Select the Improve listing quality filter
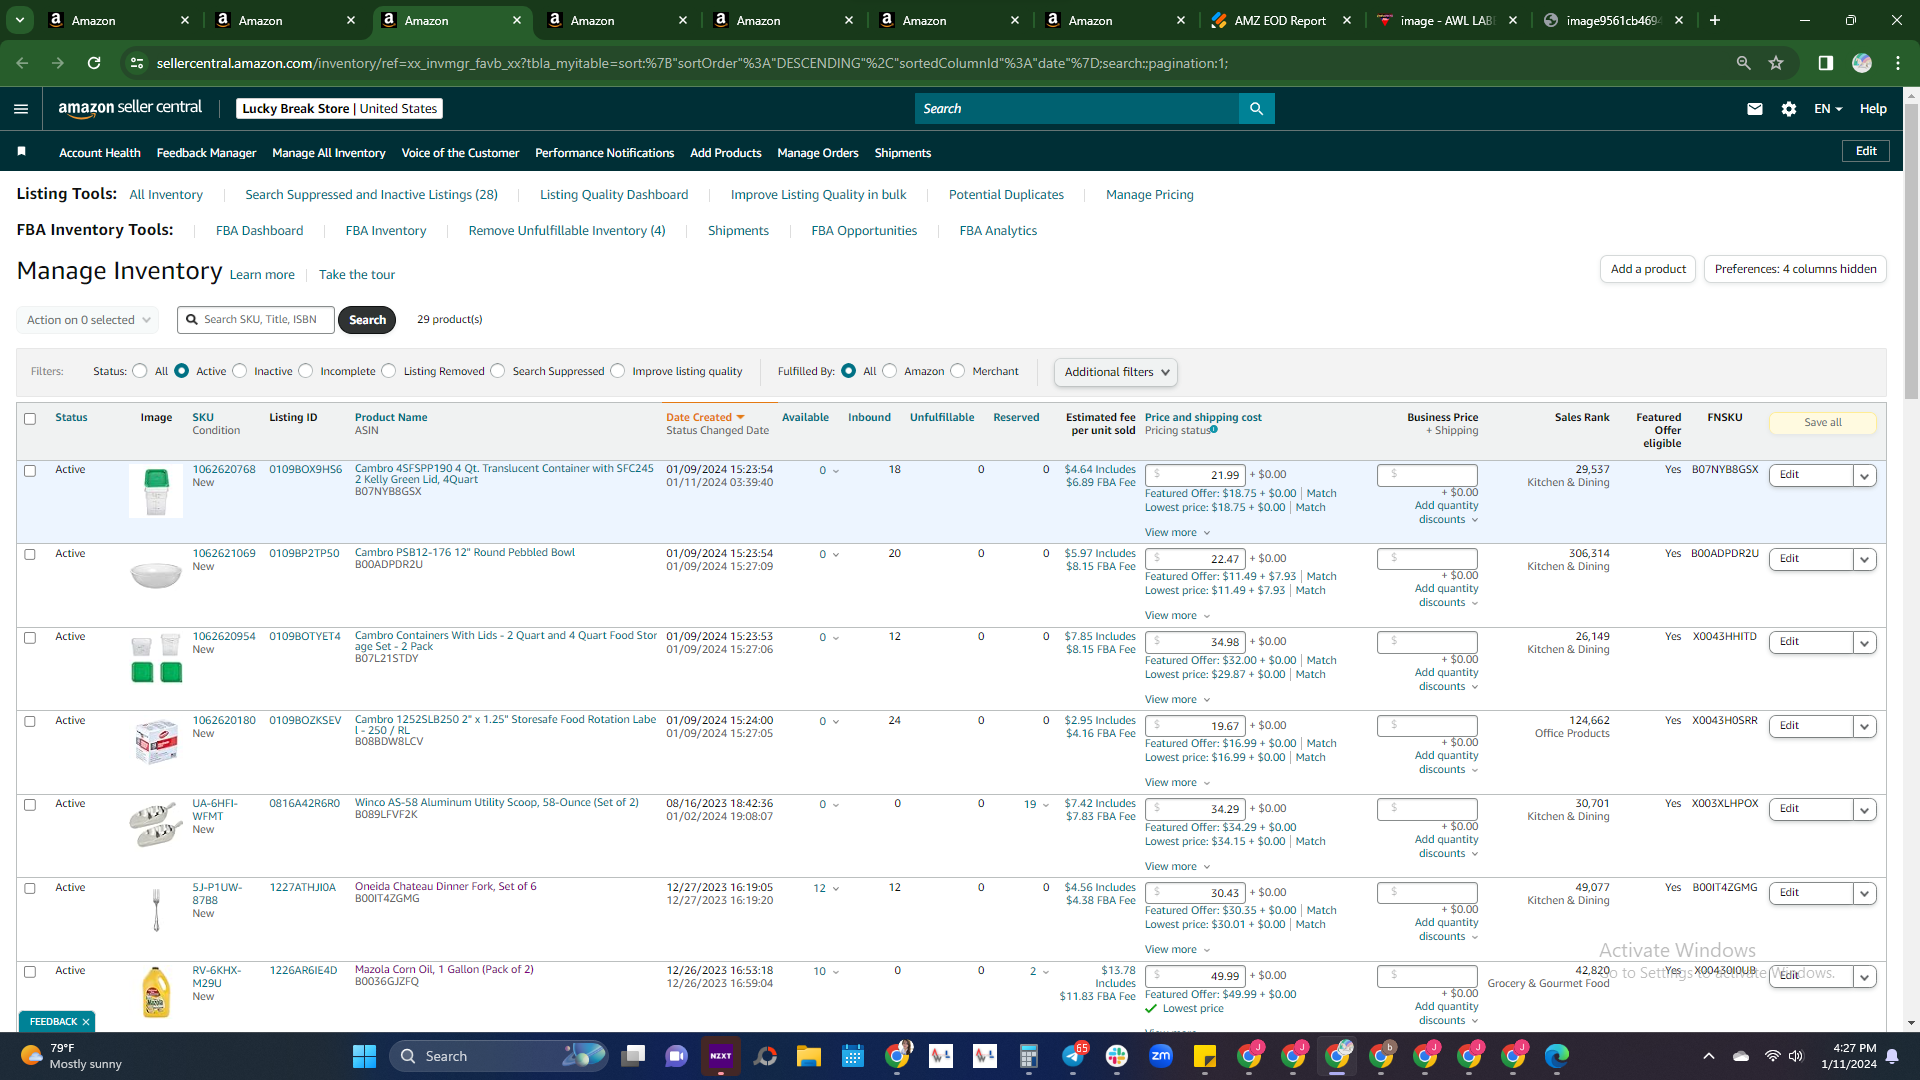This screenshot has width=1920, height=1080. [x=618, y=371]
